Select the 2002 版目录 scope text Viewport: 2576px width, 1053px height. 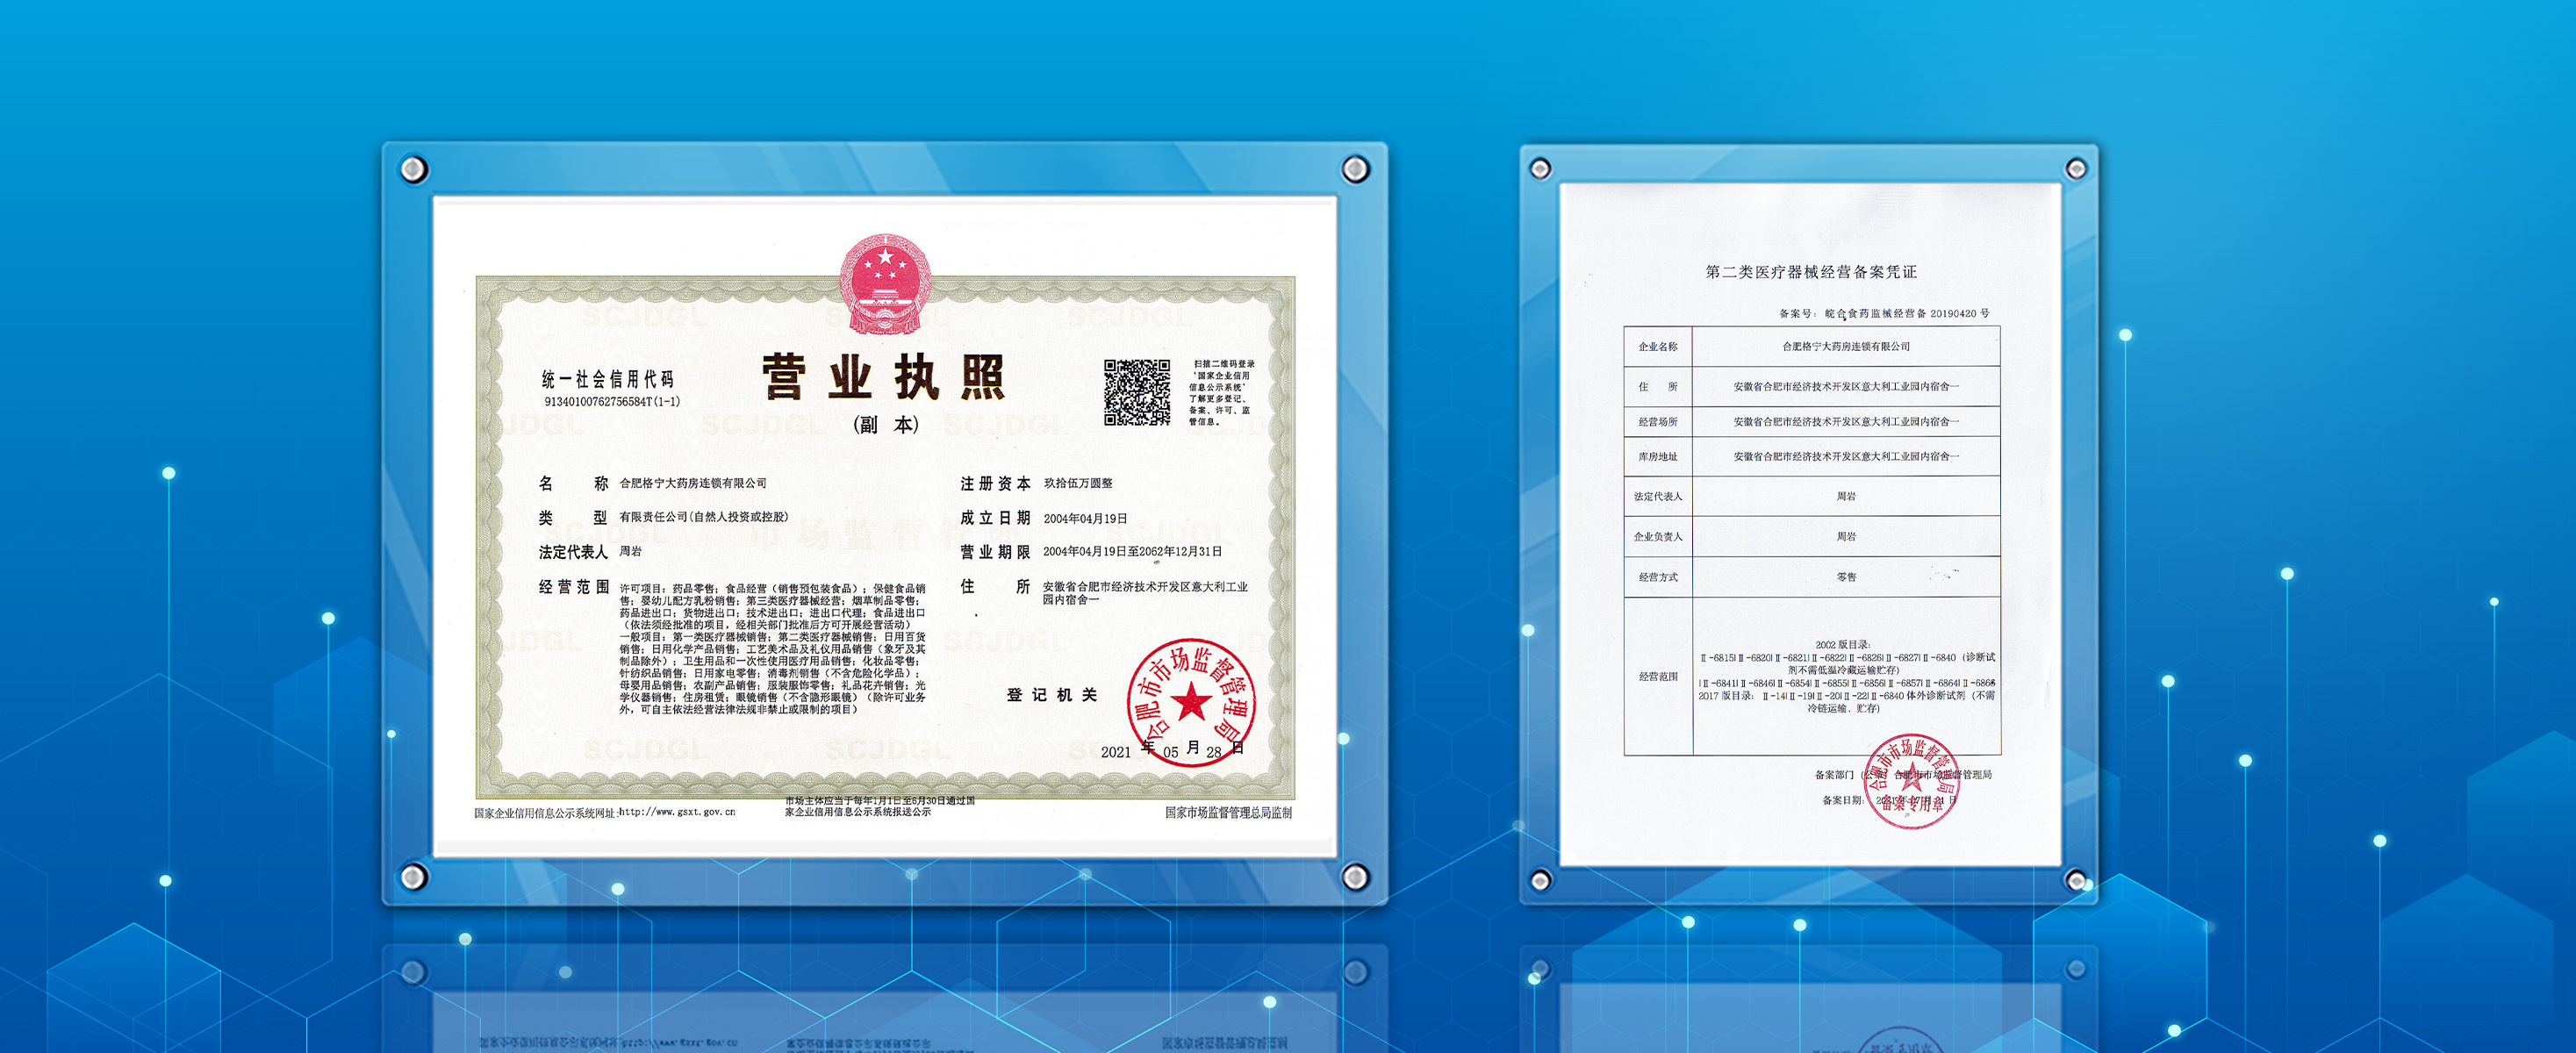[x=1843, y=645]
